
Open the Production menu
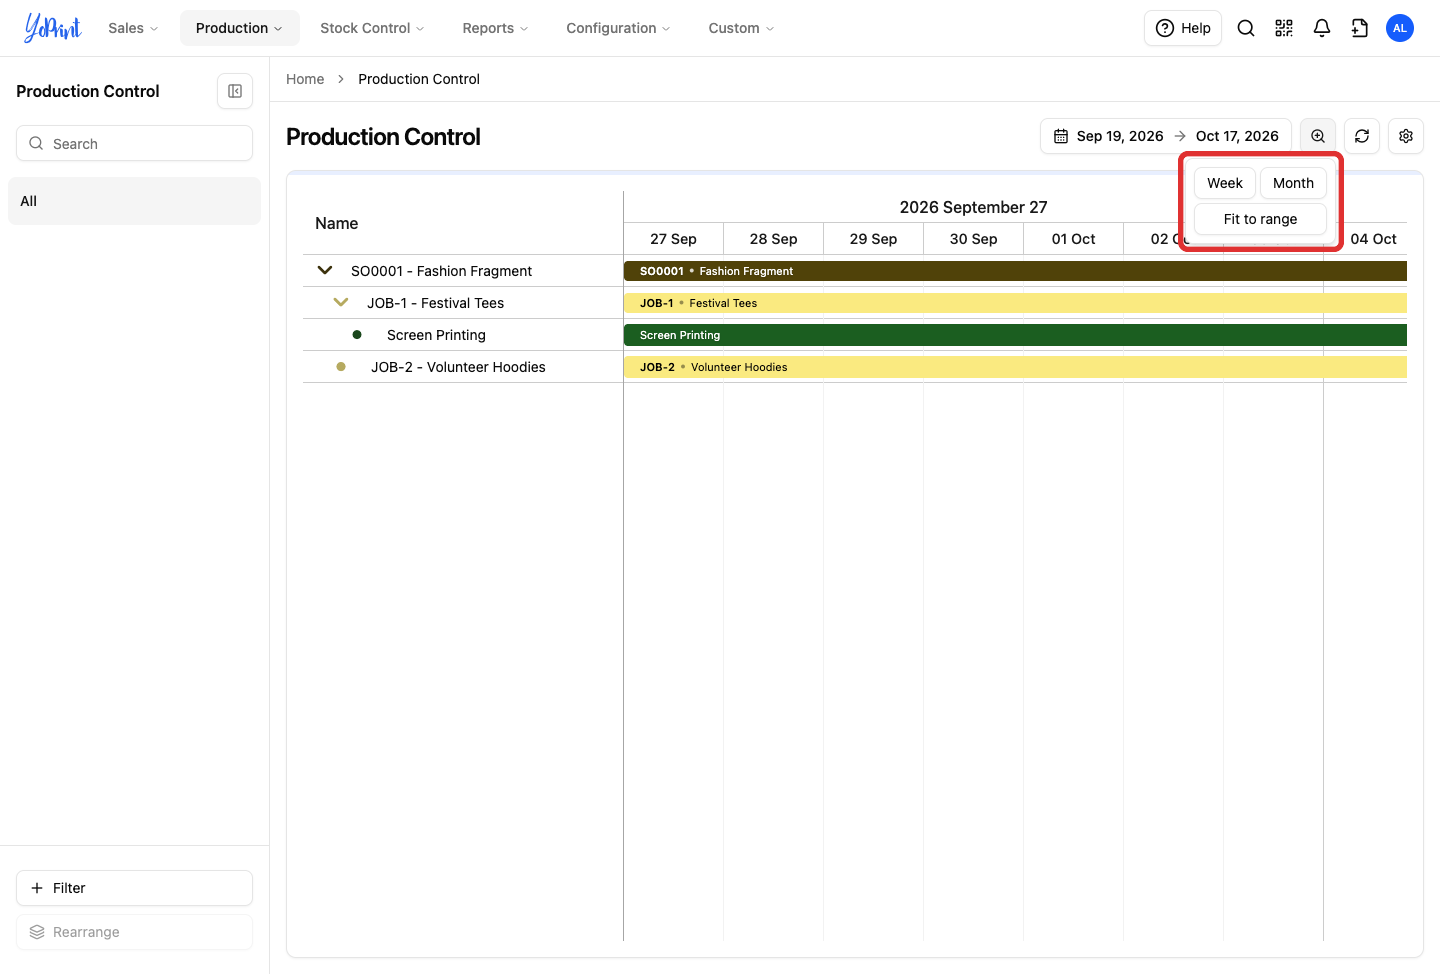pyautogui.click(x=239, y=28)
